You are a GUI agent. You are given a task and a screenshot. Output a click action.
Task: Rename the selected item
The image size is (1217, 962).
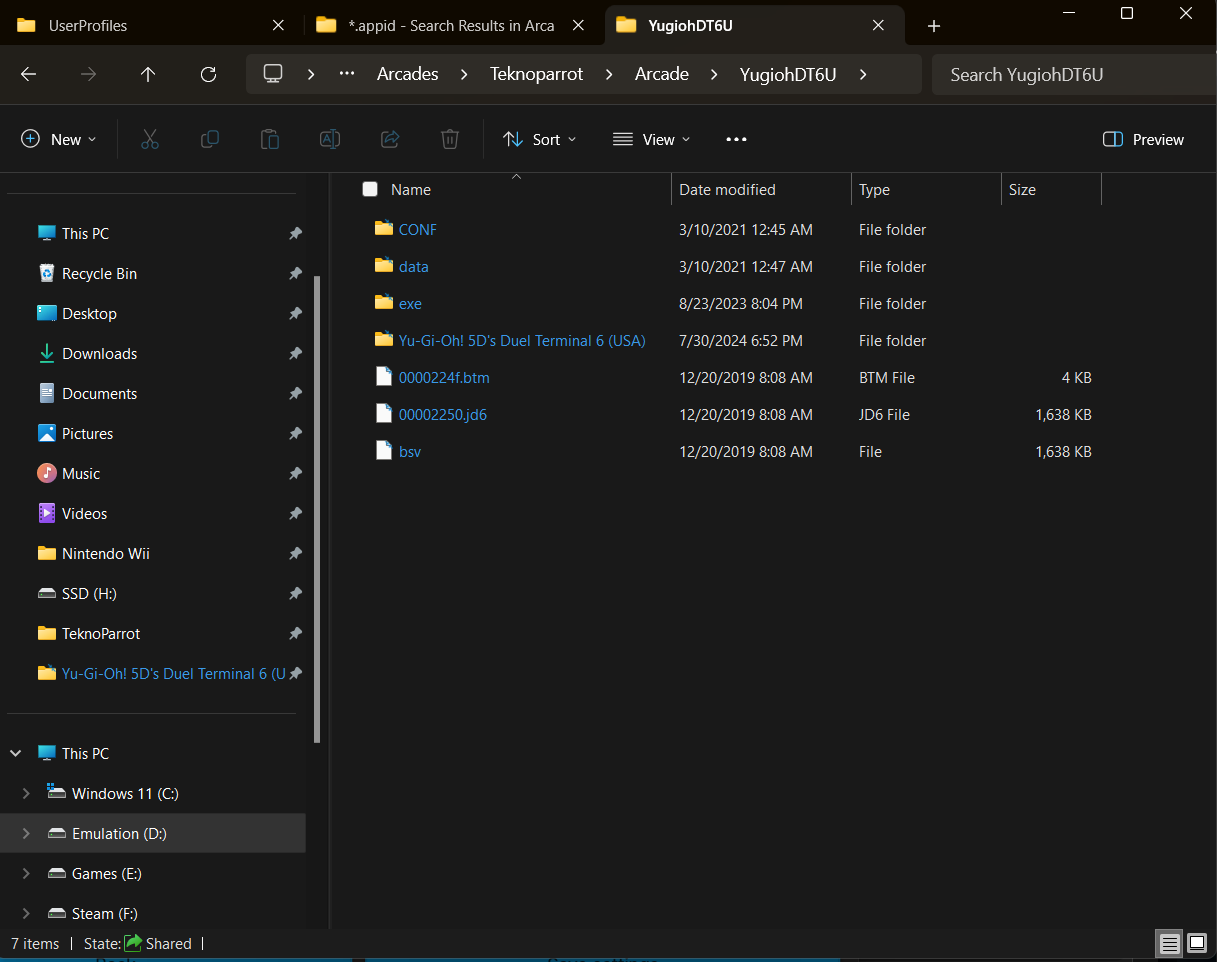pos(330,139)
